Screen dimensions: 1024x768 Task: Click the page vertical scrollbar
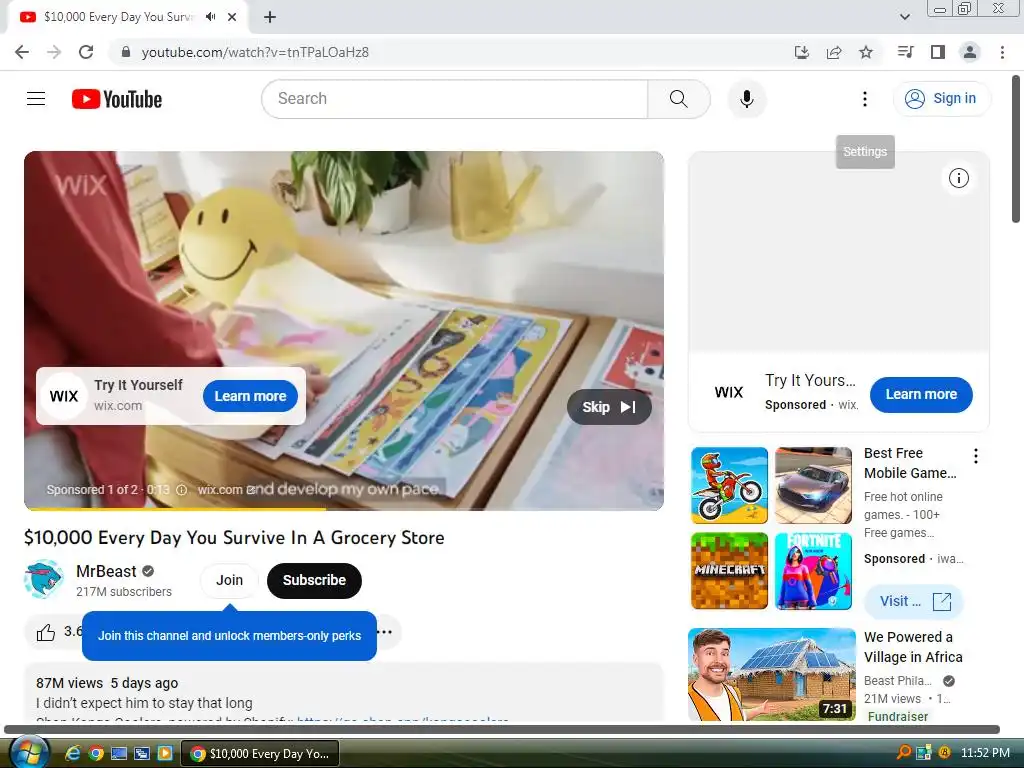(x=1016, y=149)
